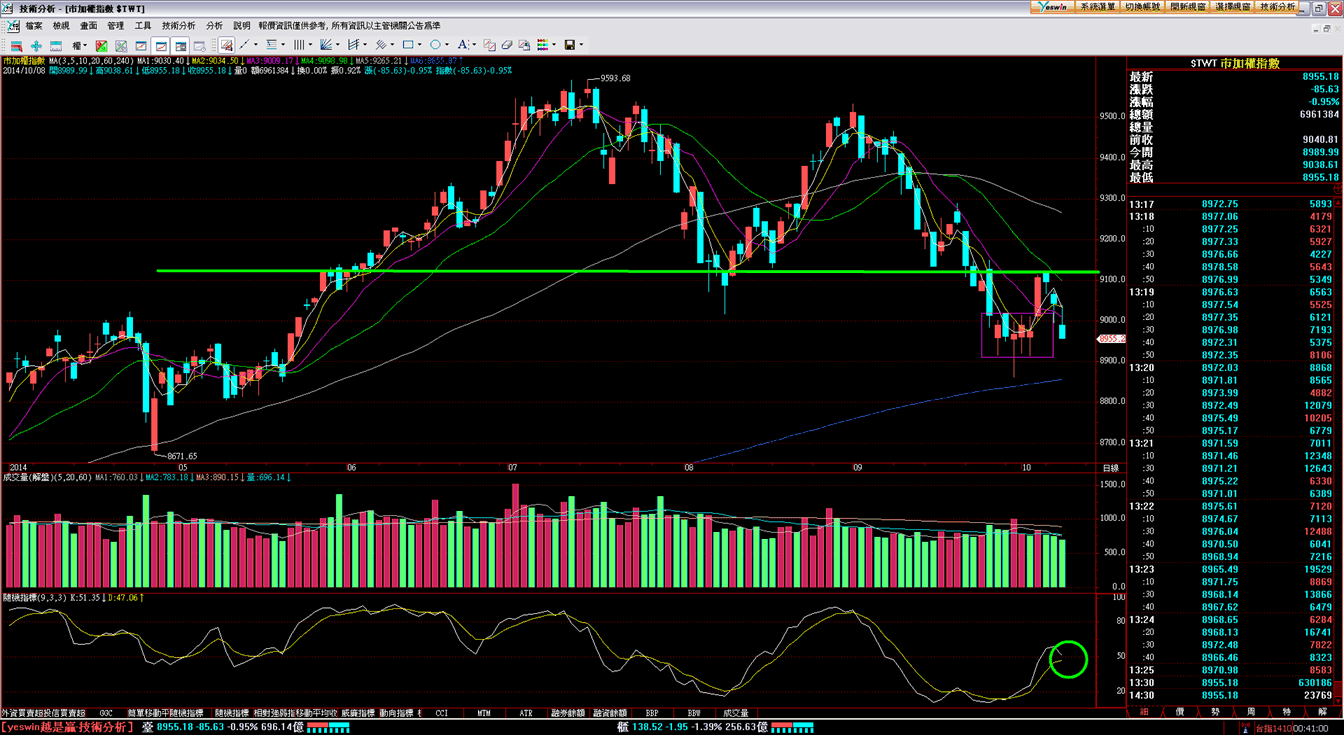Image resolution: width=1344 pixels, height=735 pixels.
Task: Click the orange 技術分析 title button
Action: [1278, 7]
